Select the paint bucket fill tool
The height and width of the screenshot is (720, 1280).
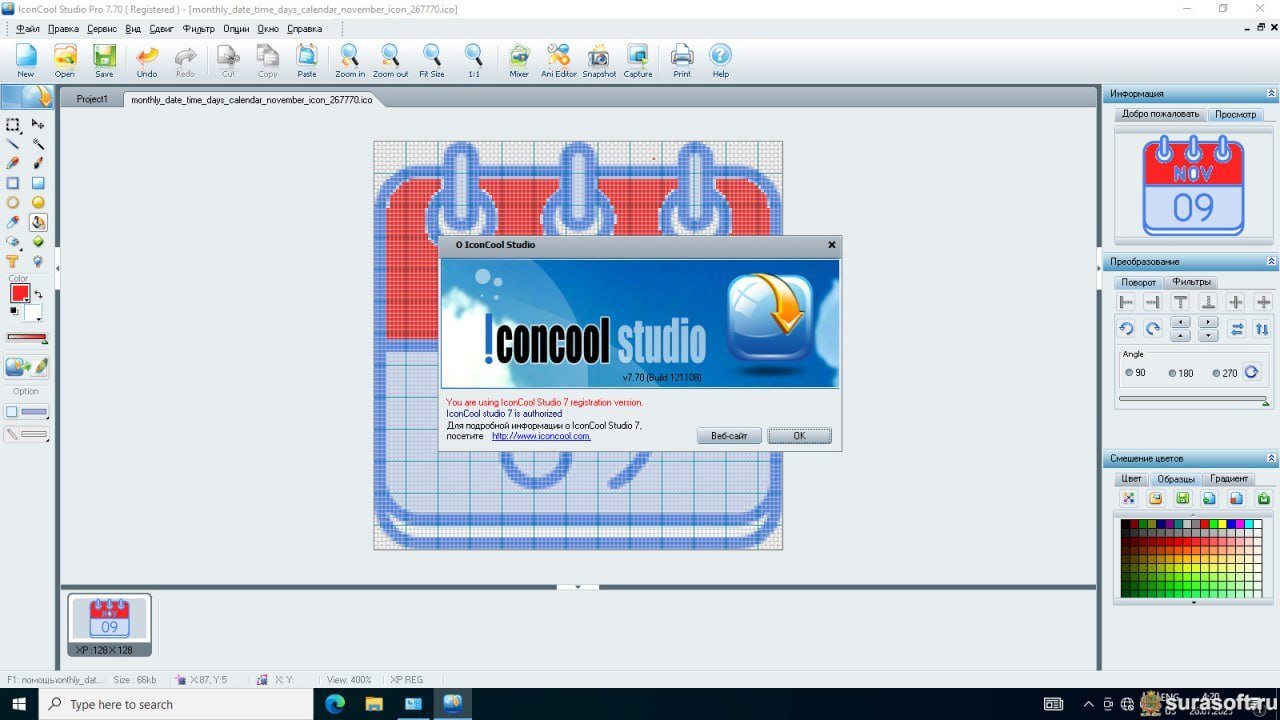pyautogui.click(x=38, y=222)
